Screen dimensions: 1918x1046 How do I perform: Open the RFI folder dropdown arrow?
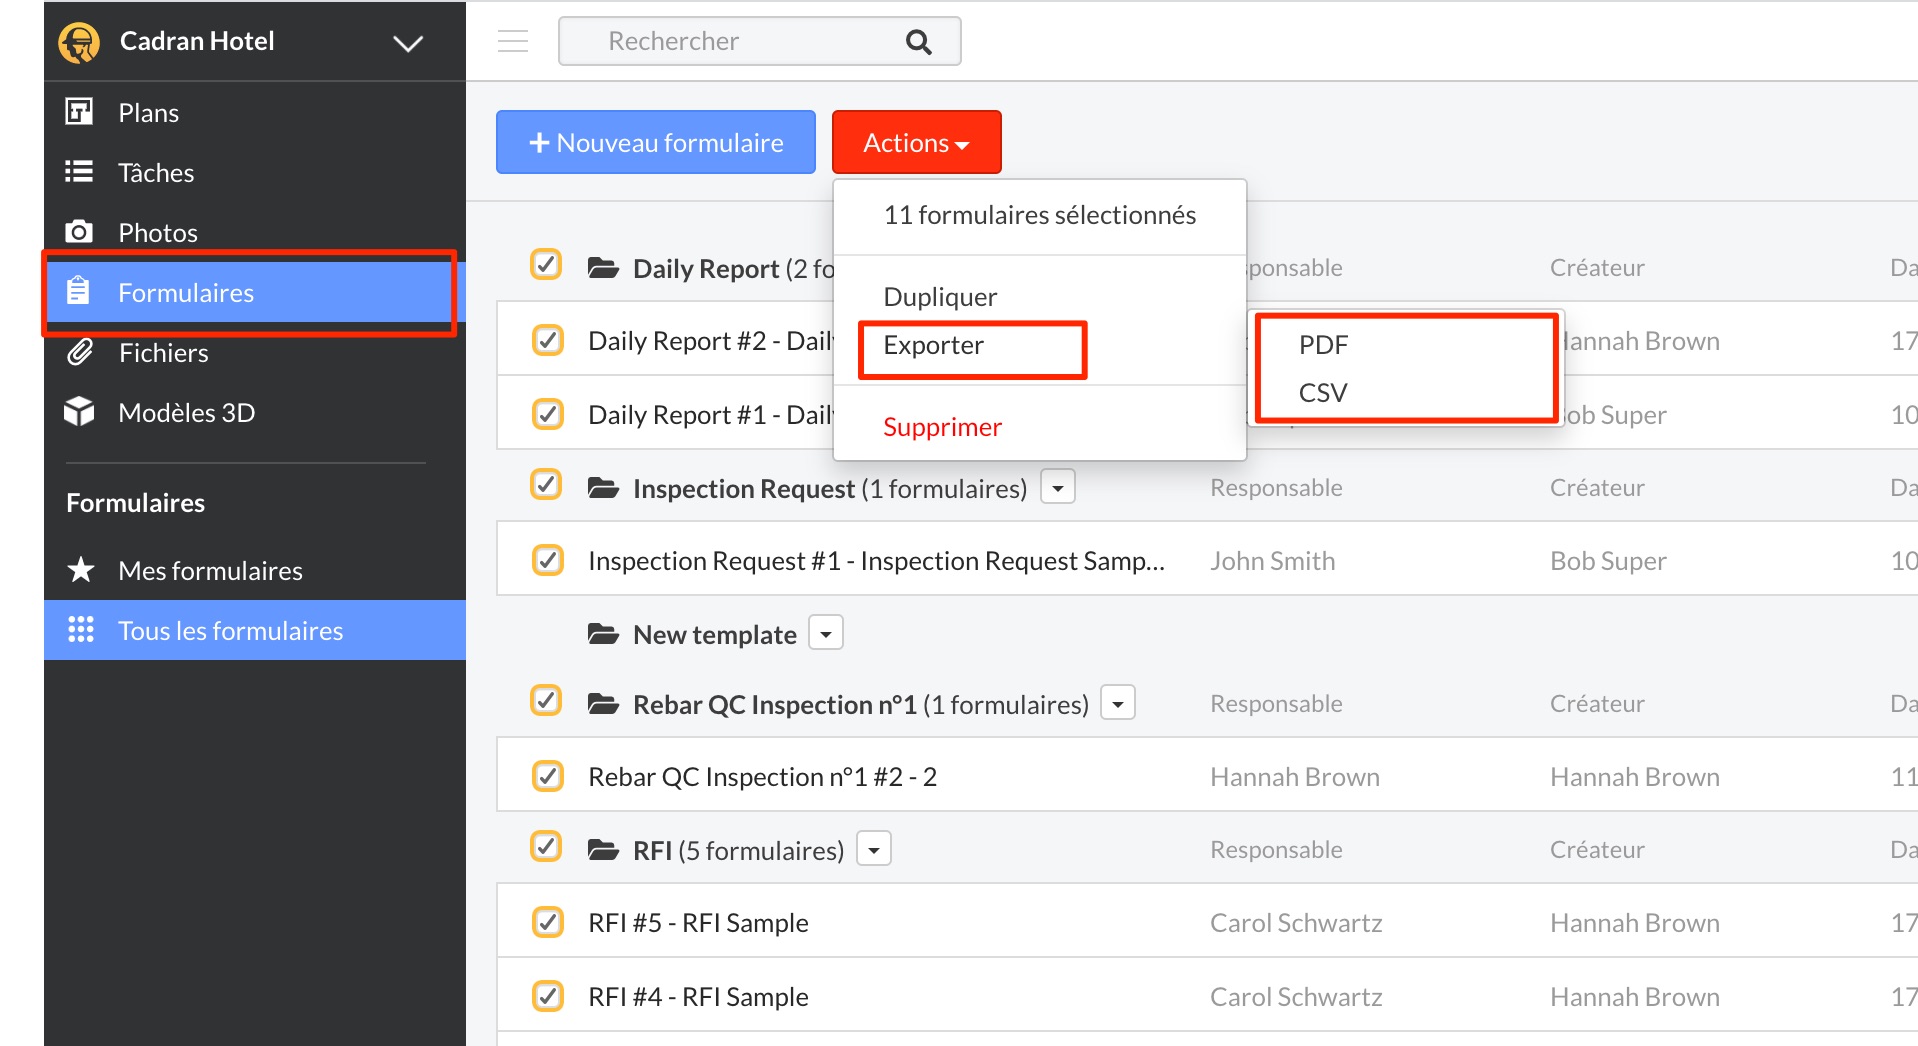874,850
